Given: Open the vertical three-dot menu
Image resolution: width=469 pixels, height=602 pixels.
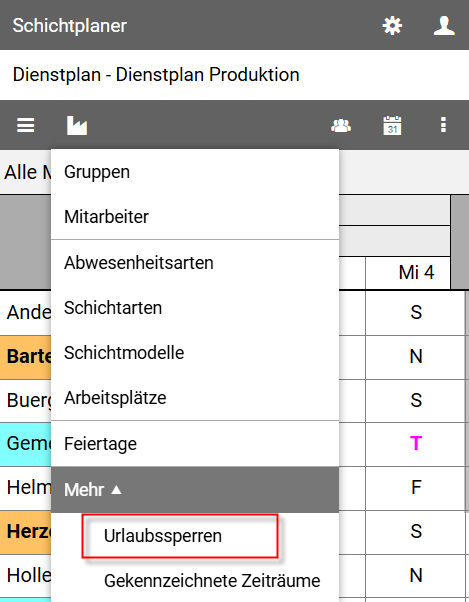Looking at the screenshot, I should click(443, 125).
